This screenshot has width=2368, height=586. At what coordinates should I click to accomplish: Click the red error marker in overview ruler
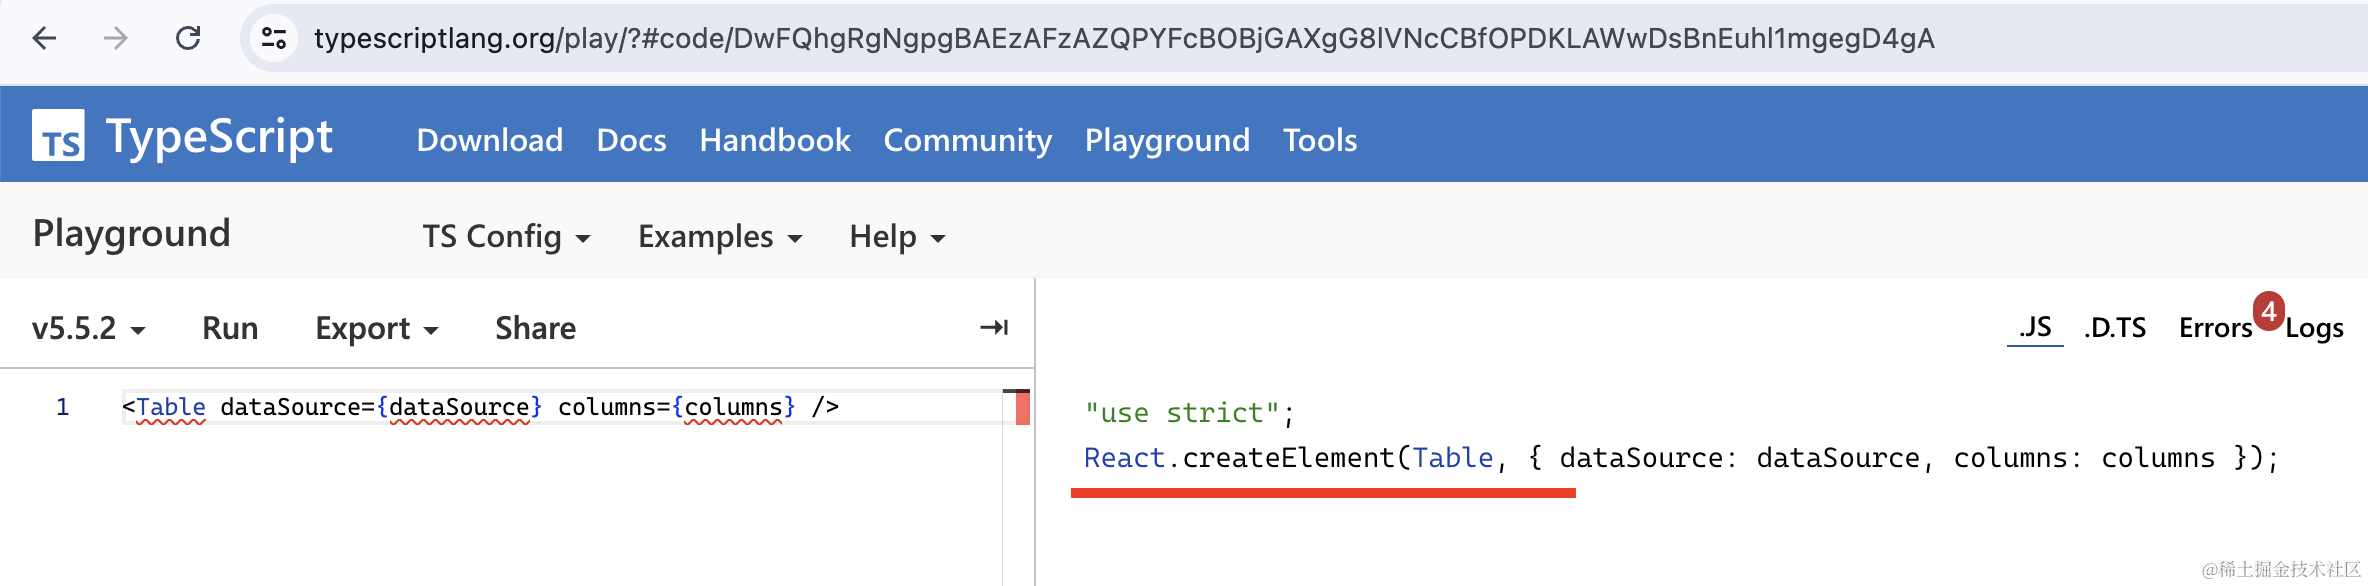1022,408
